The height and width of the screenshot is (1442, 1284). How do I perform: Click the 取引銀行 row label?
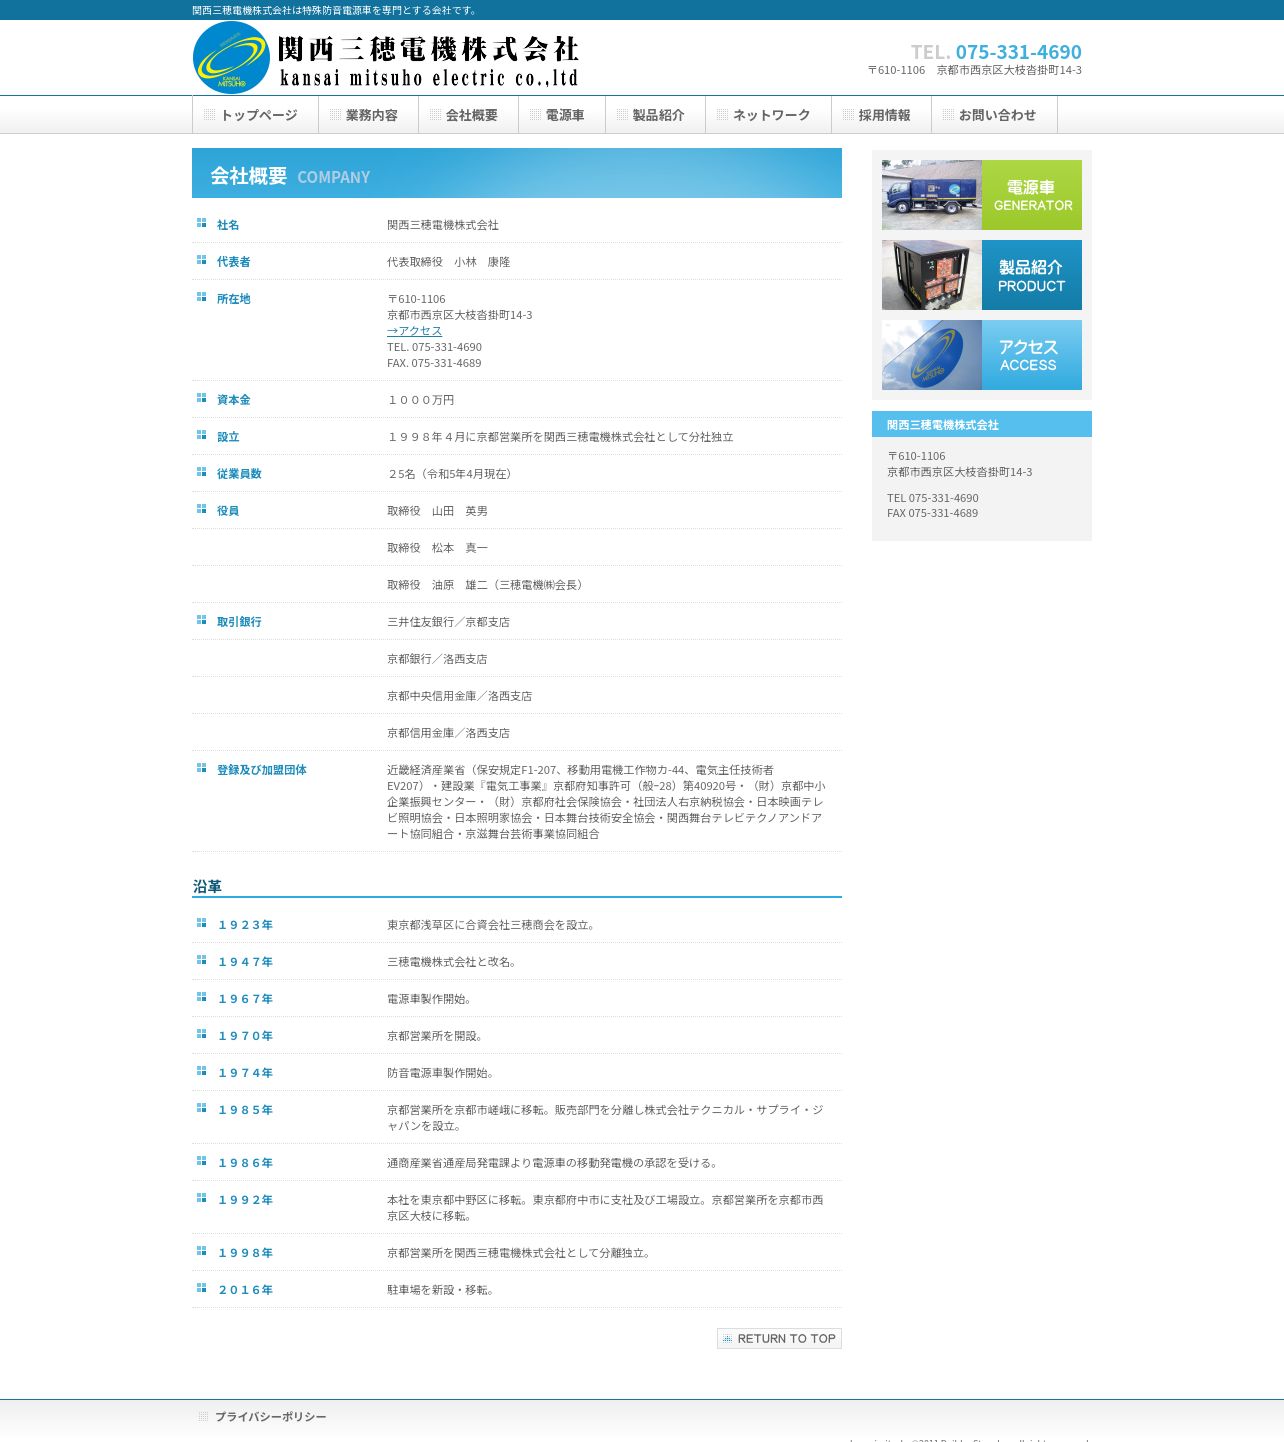[239, 622]
